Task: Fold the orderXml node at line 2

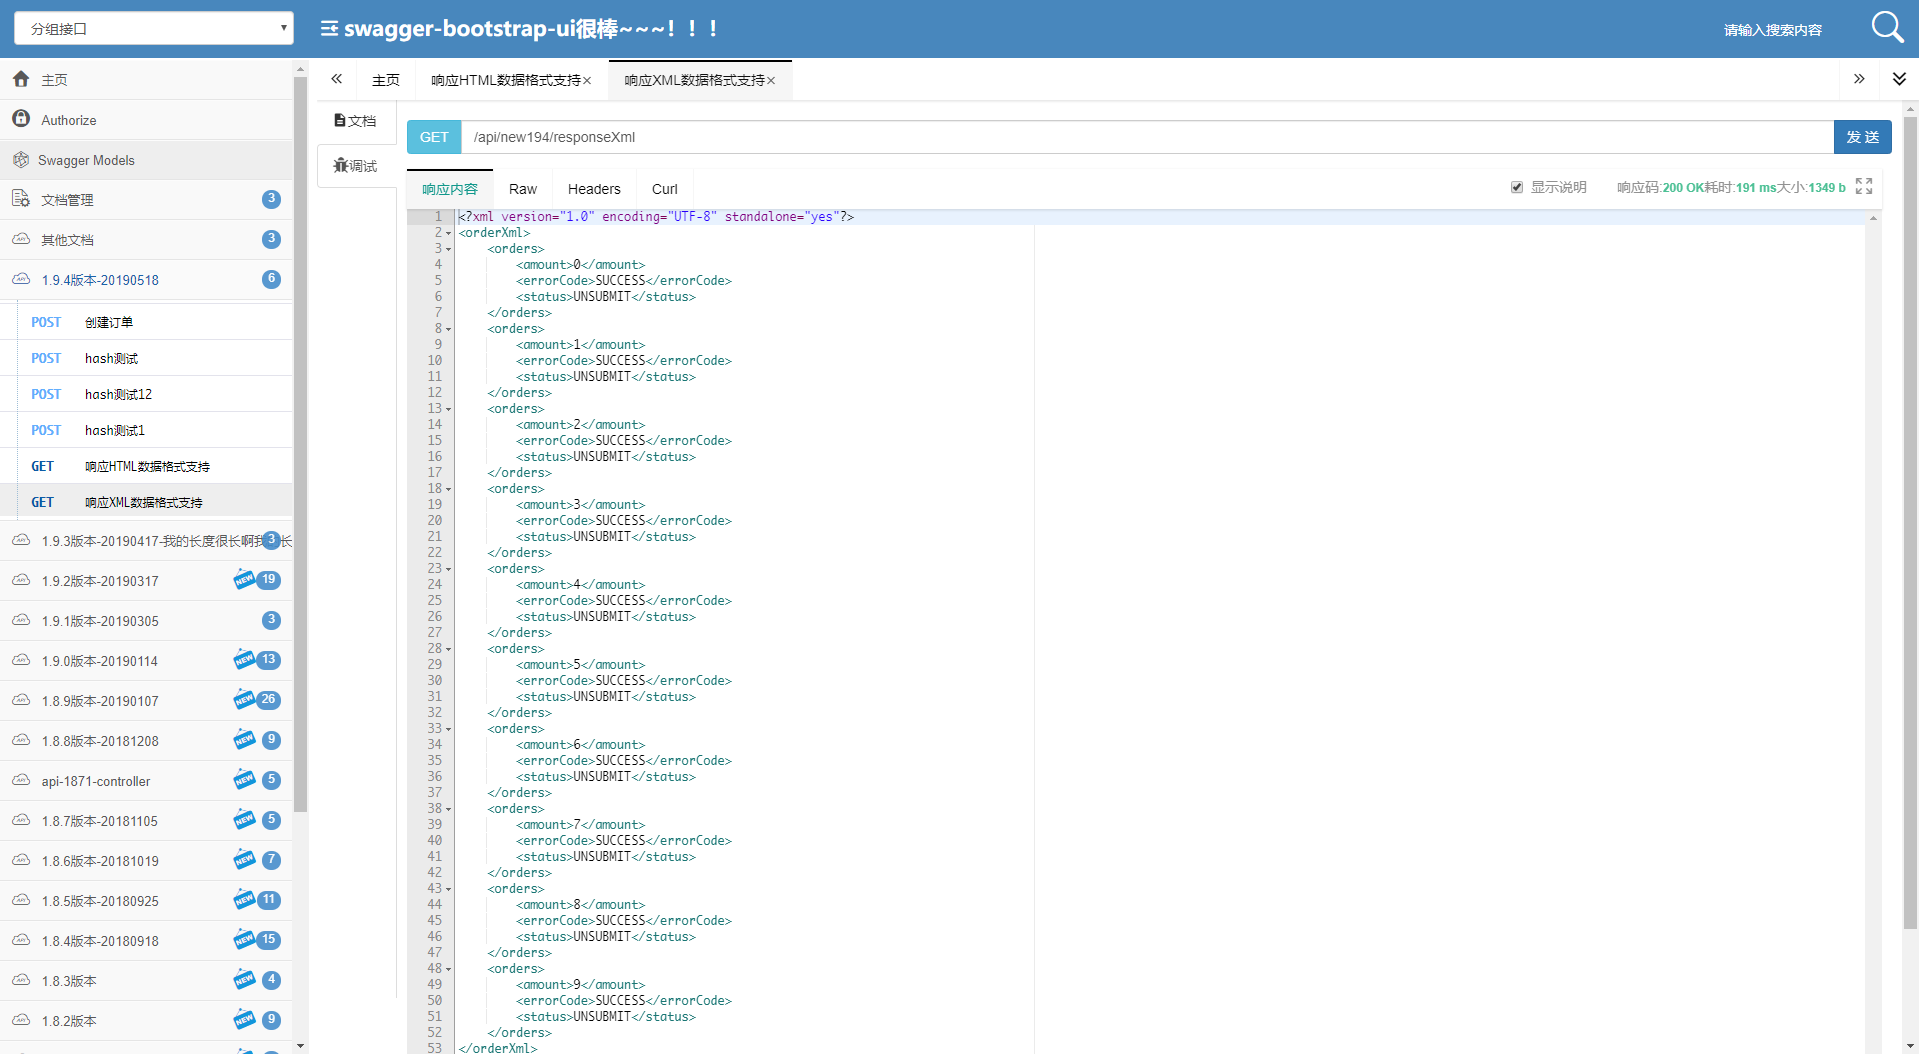Action: tap(448, 233)
